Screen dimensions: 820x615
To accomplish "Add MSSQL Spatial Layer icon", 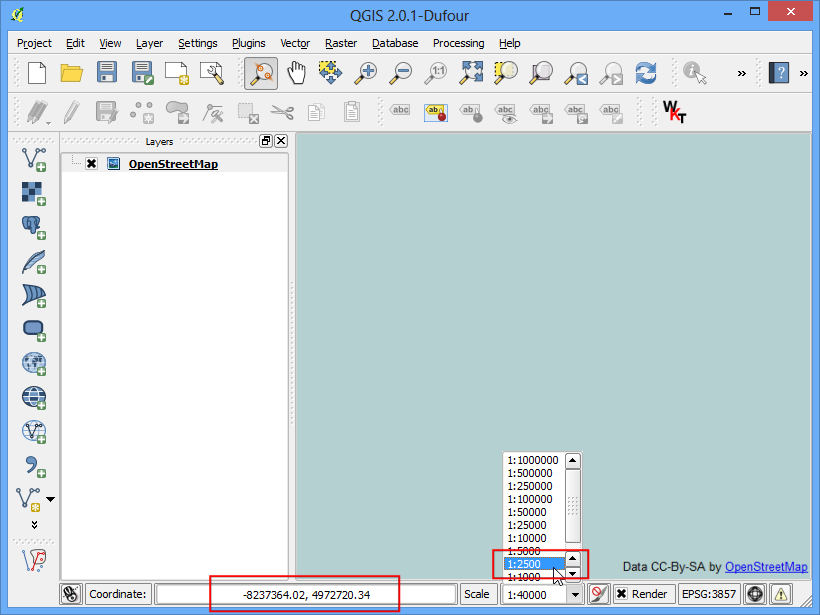I will point(34,295).
